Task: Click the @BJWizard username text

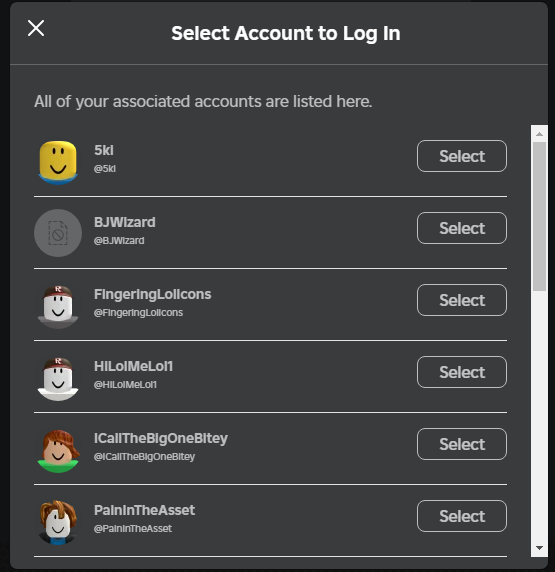Action: pos(119,241)
